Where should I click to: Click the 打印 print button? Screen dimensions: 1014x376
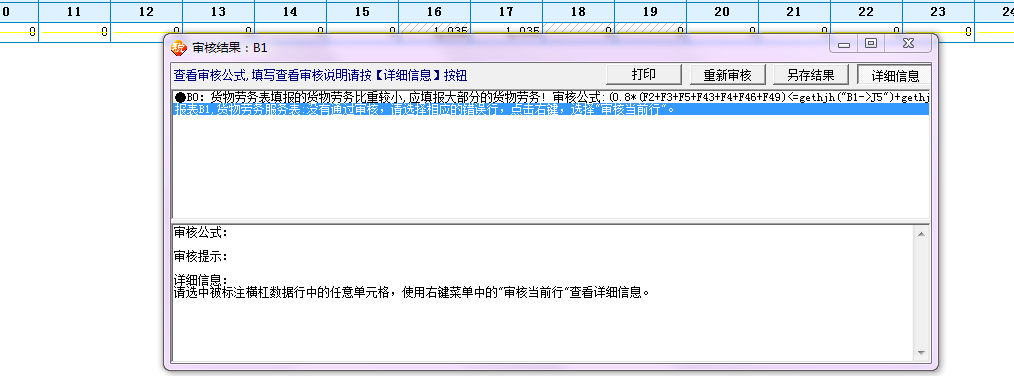pyautogui.click(x=643, y=74)
